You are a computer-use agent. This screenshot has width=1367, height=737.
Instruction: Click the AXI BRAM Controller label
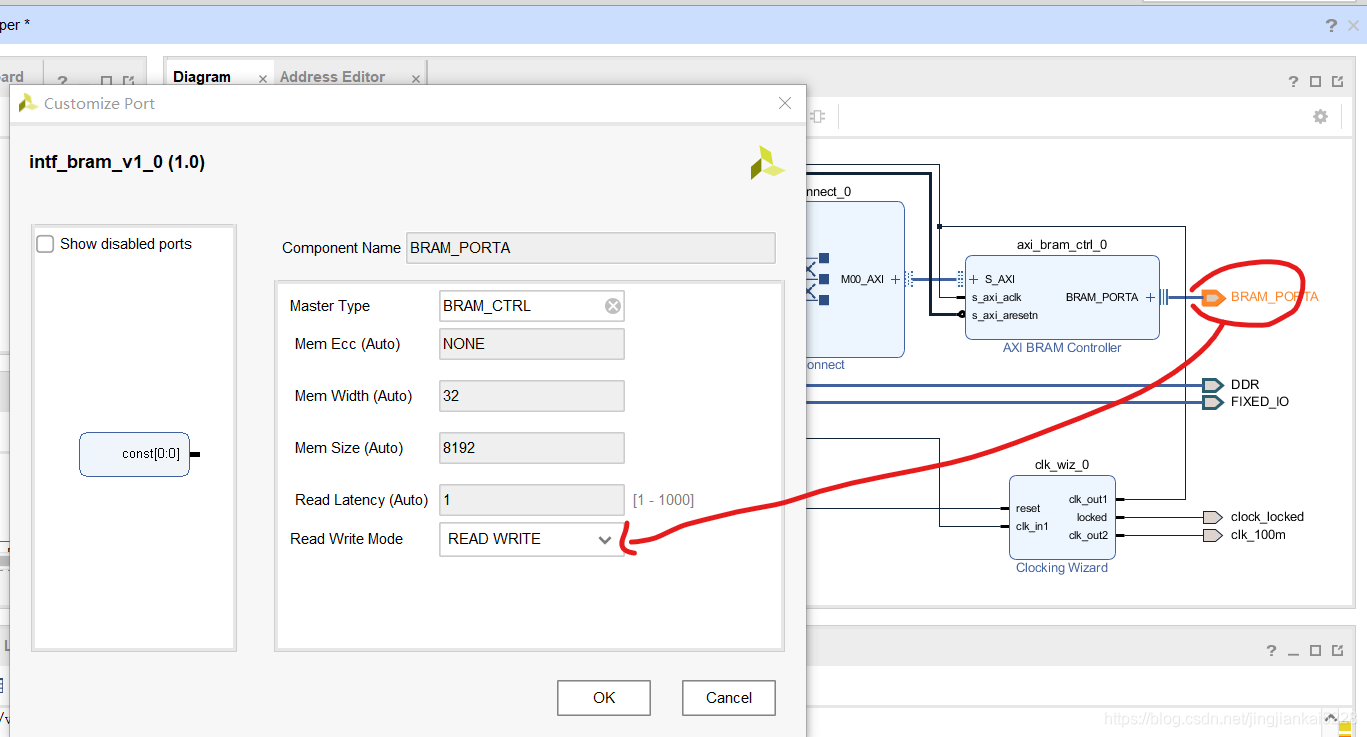click(x=1062, y=348)
